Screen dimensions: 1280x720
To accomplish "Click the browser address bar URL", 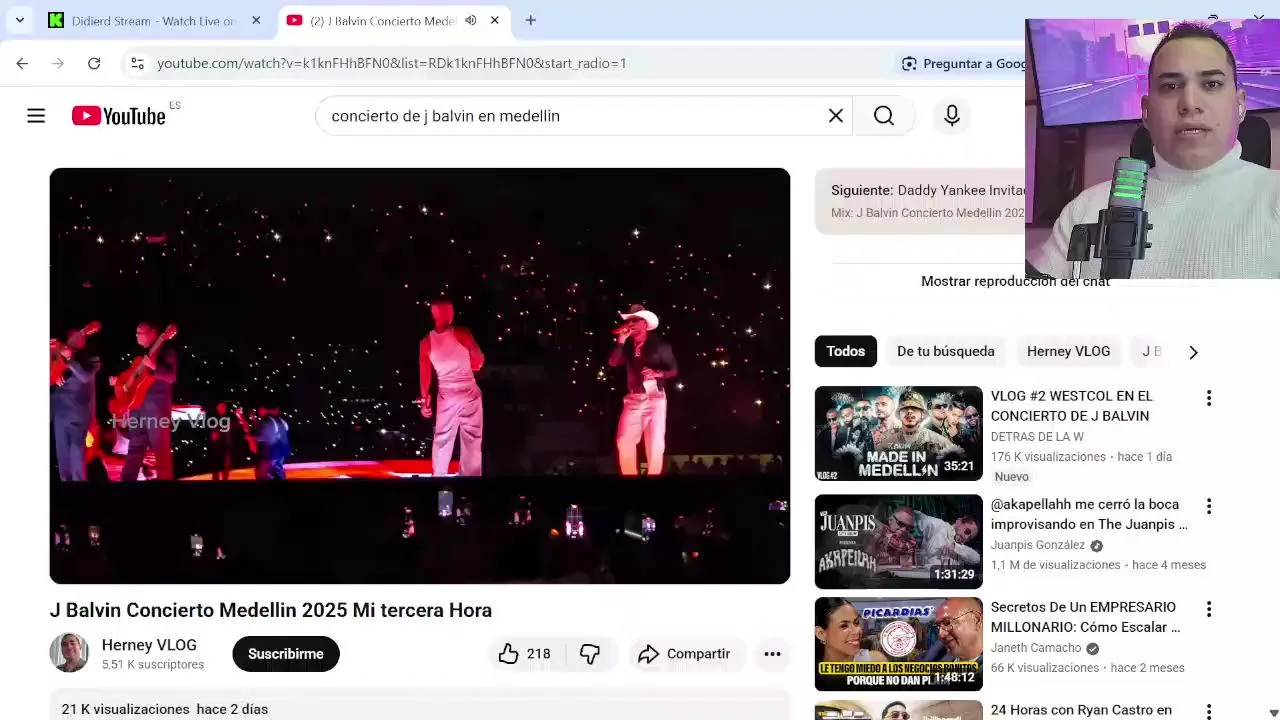I will [x=392, y=63].
